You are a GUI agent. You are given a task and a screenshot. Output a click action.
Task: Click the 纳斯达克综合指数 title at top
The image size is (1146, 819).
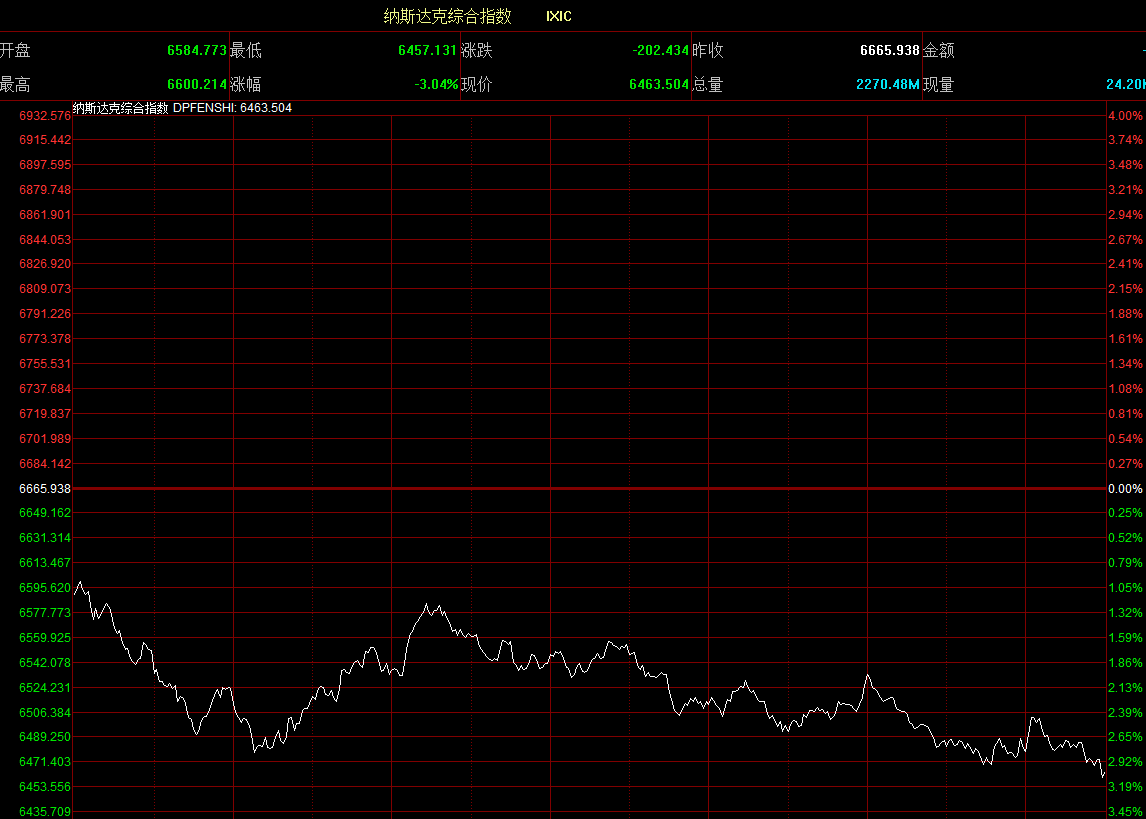(x=447, y=16)
